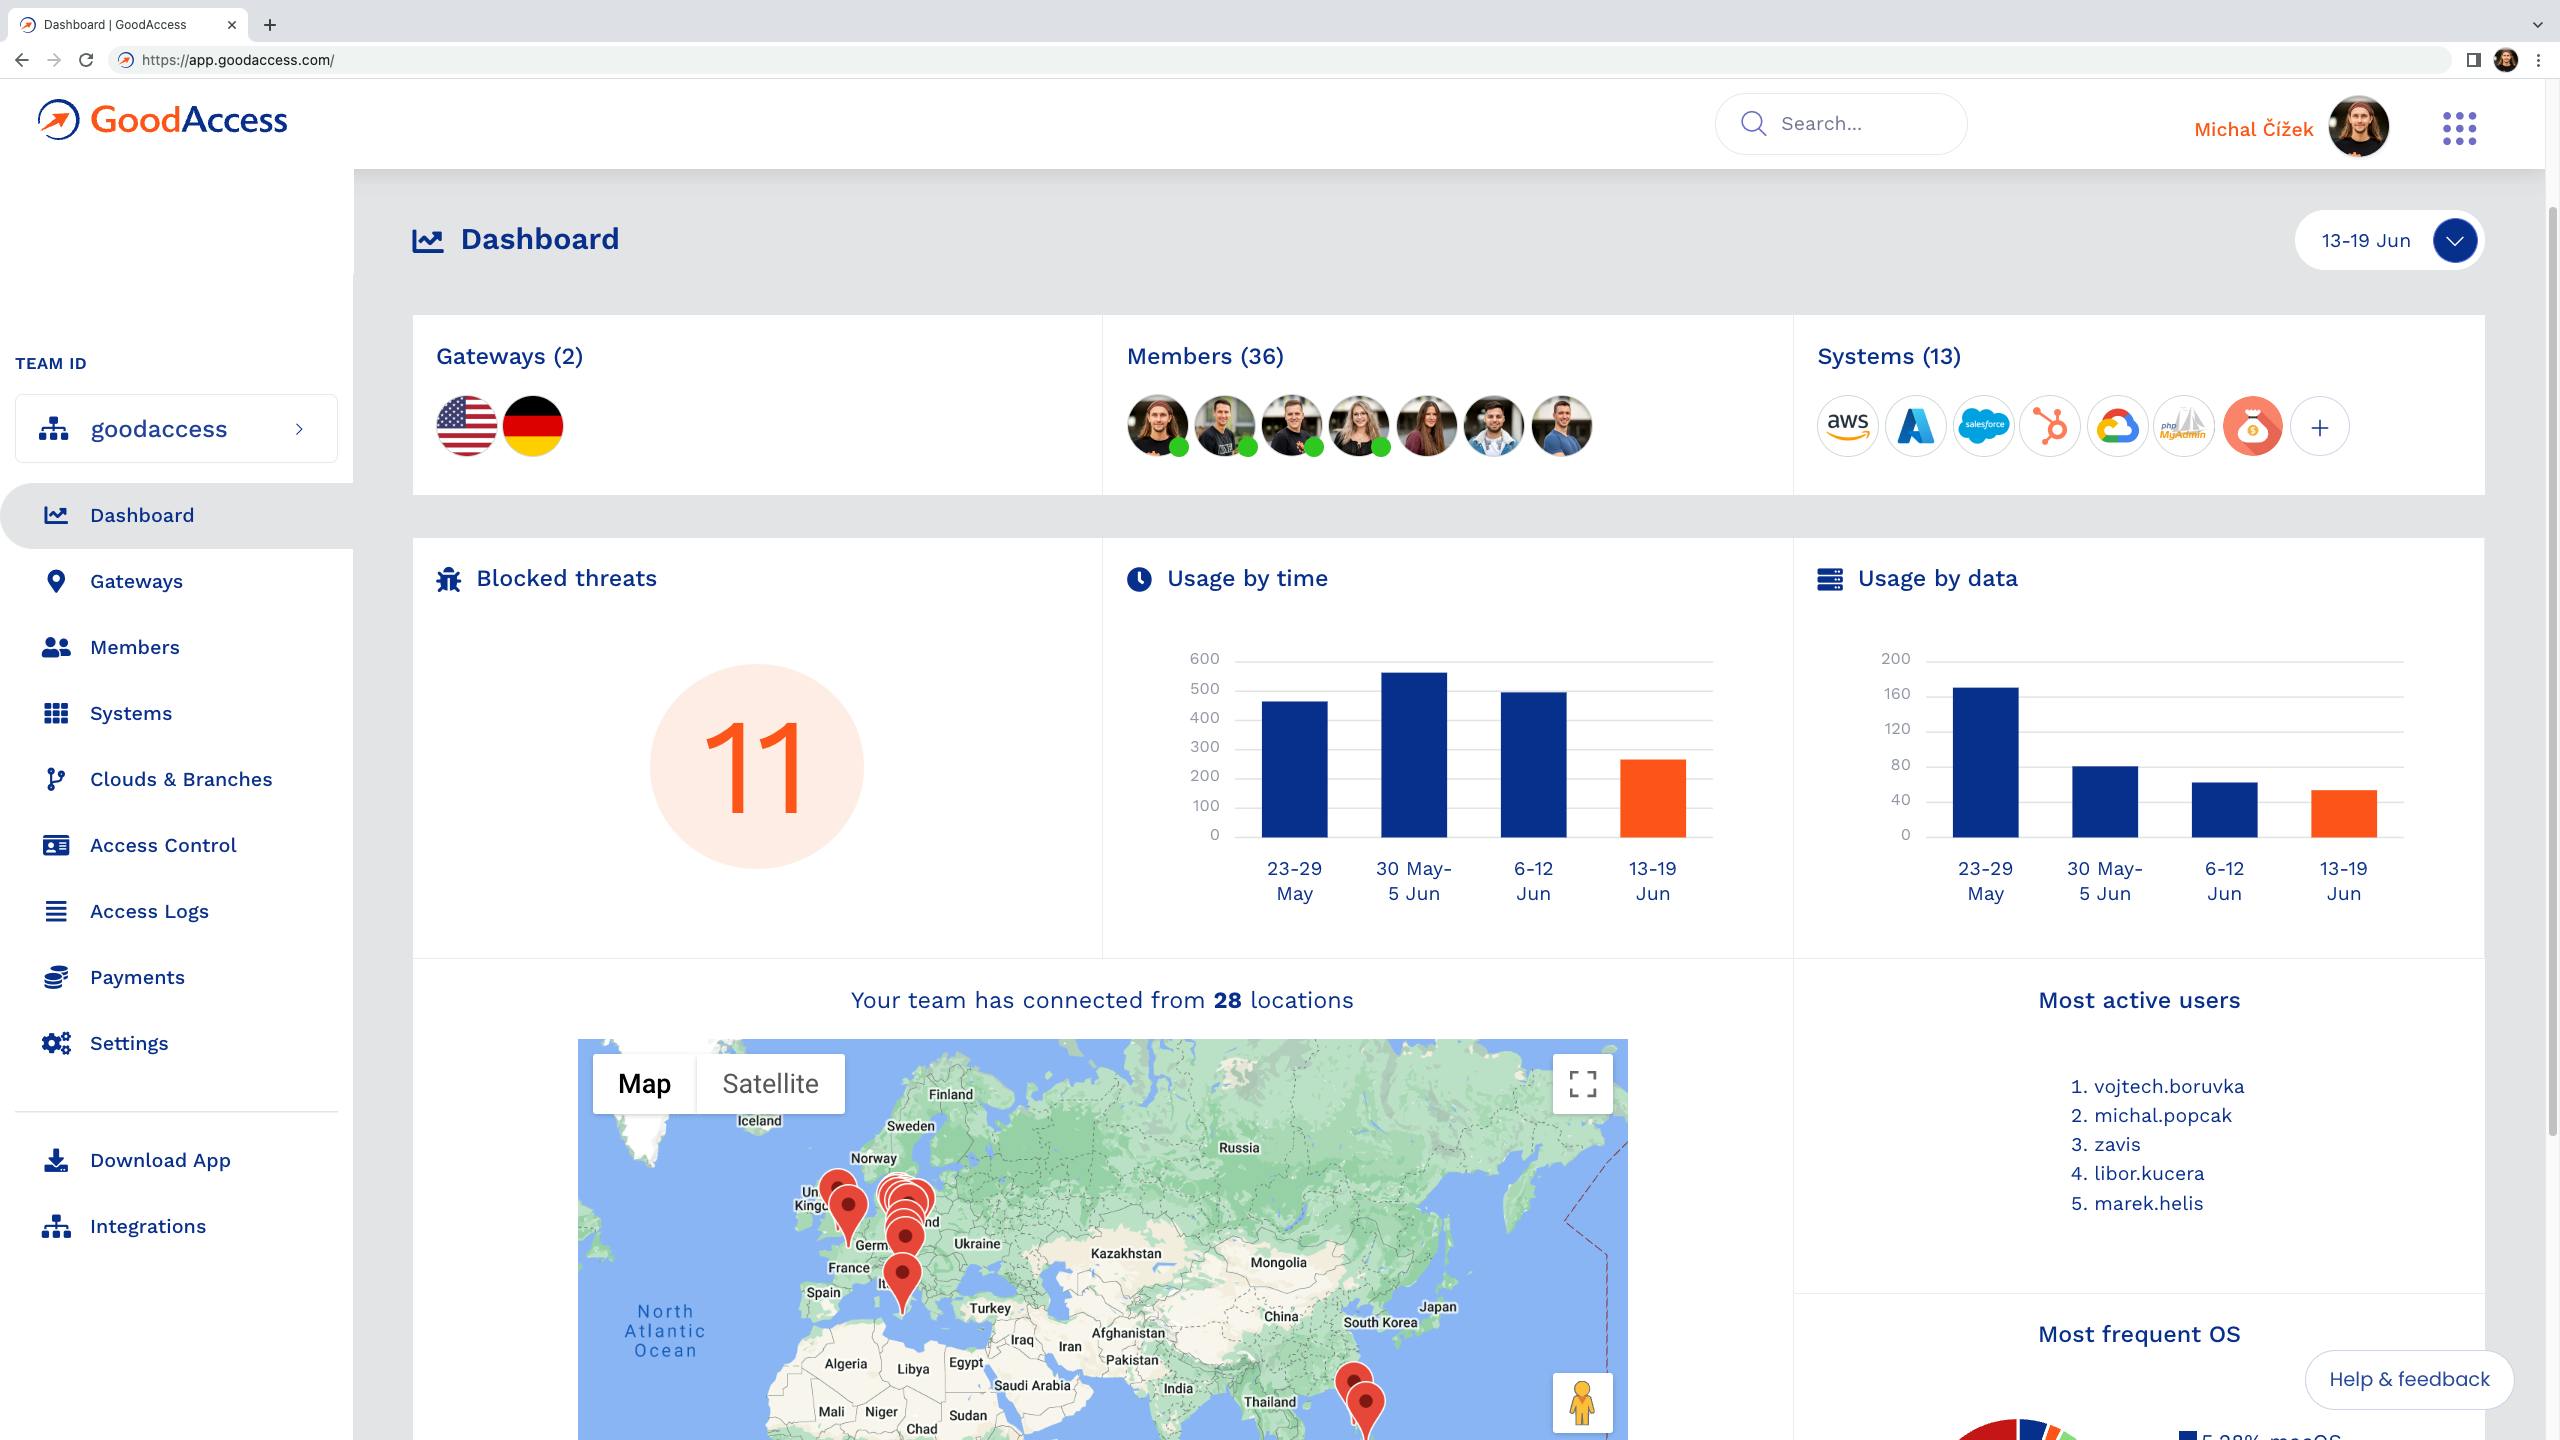Click the HubSpot system icon

point(2050,426)
